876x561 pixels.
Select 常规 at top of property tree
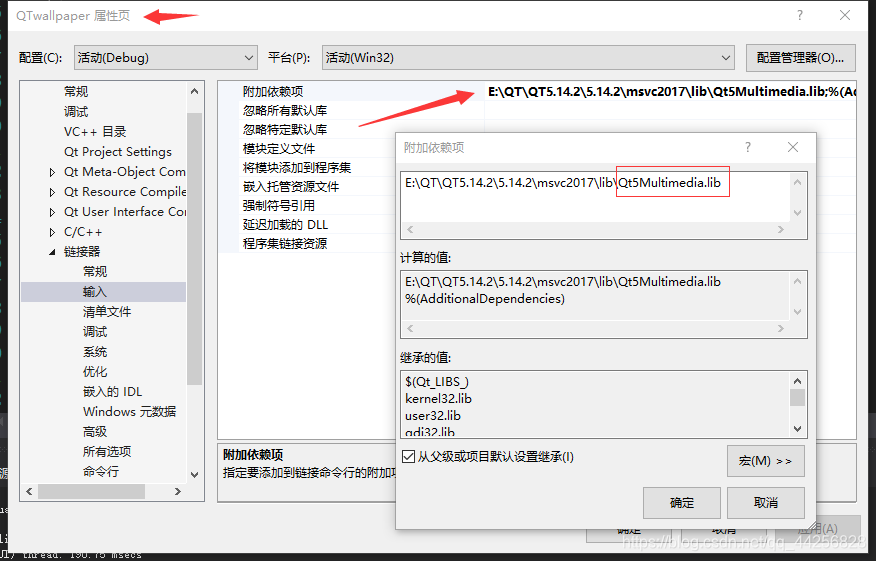[x=76, y=92]
